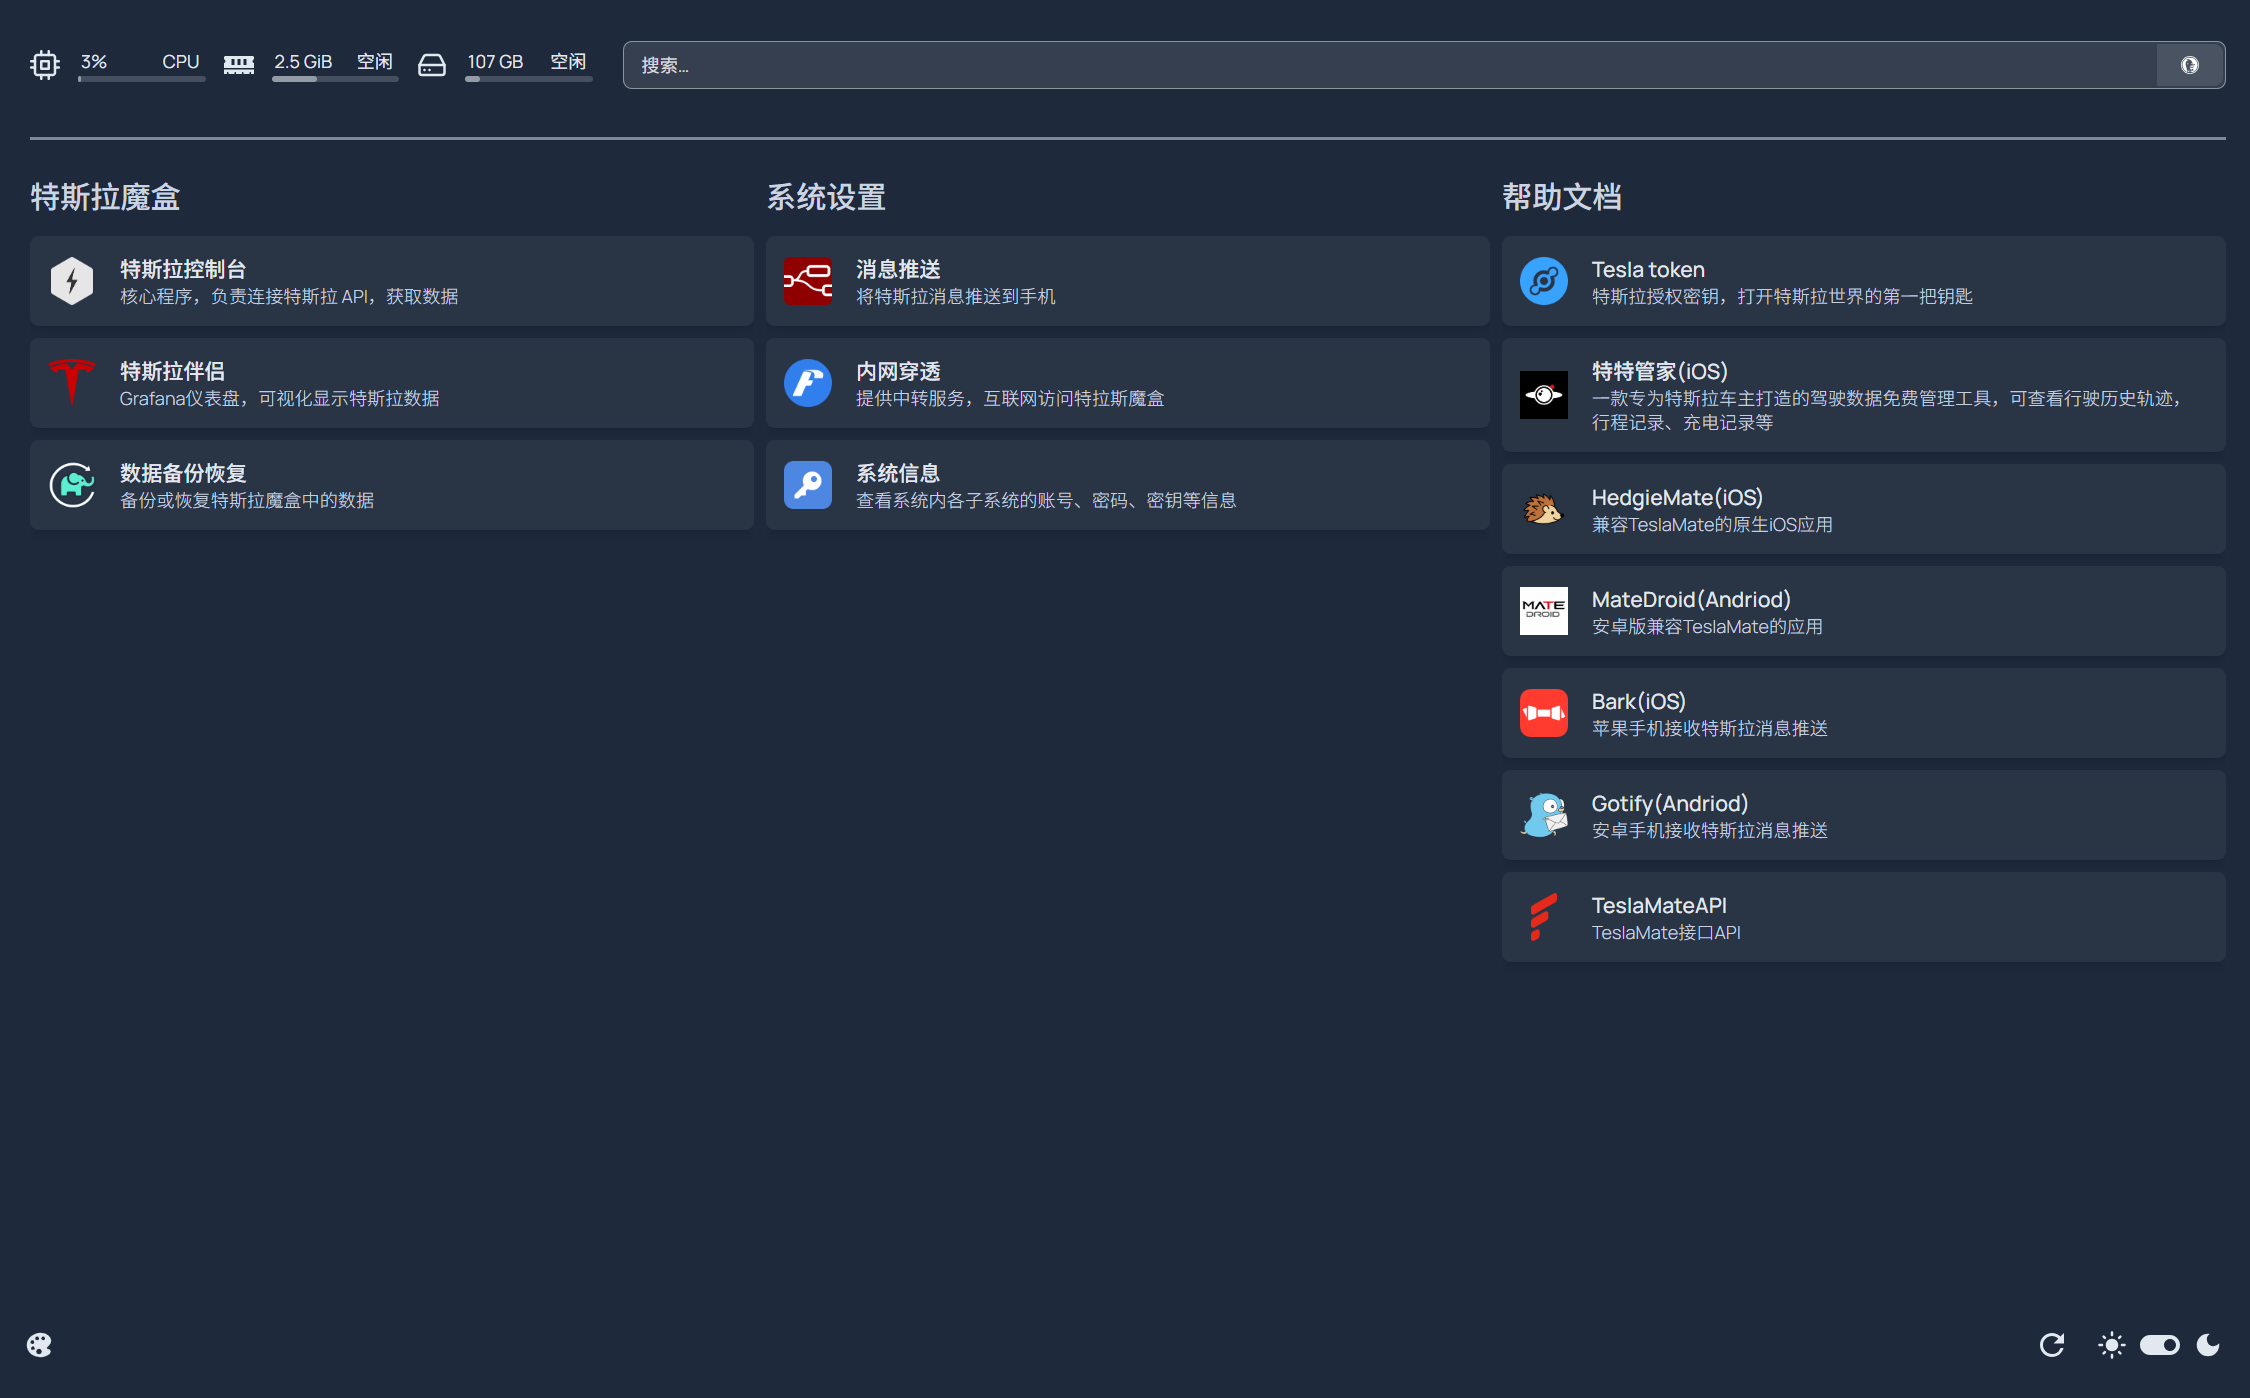Click the 备份或恢复特斯拉魔盒中的数据 description
Image resolution: width=2250 pixels, height=1398 pixels.
point(247,501)
